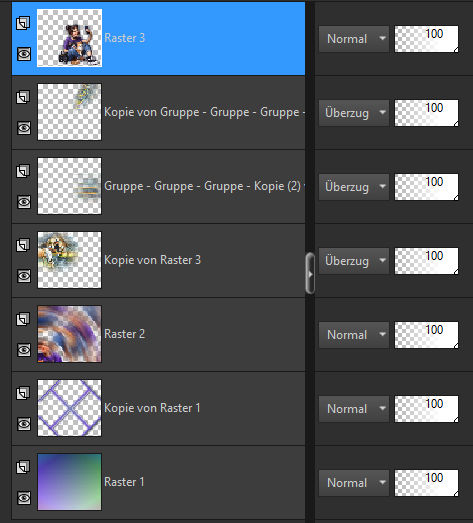Click layer type icon of Kopie von Raster 1
Viewport: 473px width, 523px height.
coord(23,393)
